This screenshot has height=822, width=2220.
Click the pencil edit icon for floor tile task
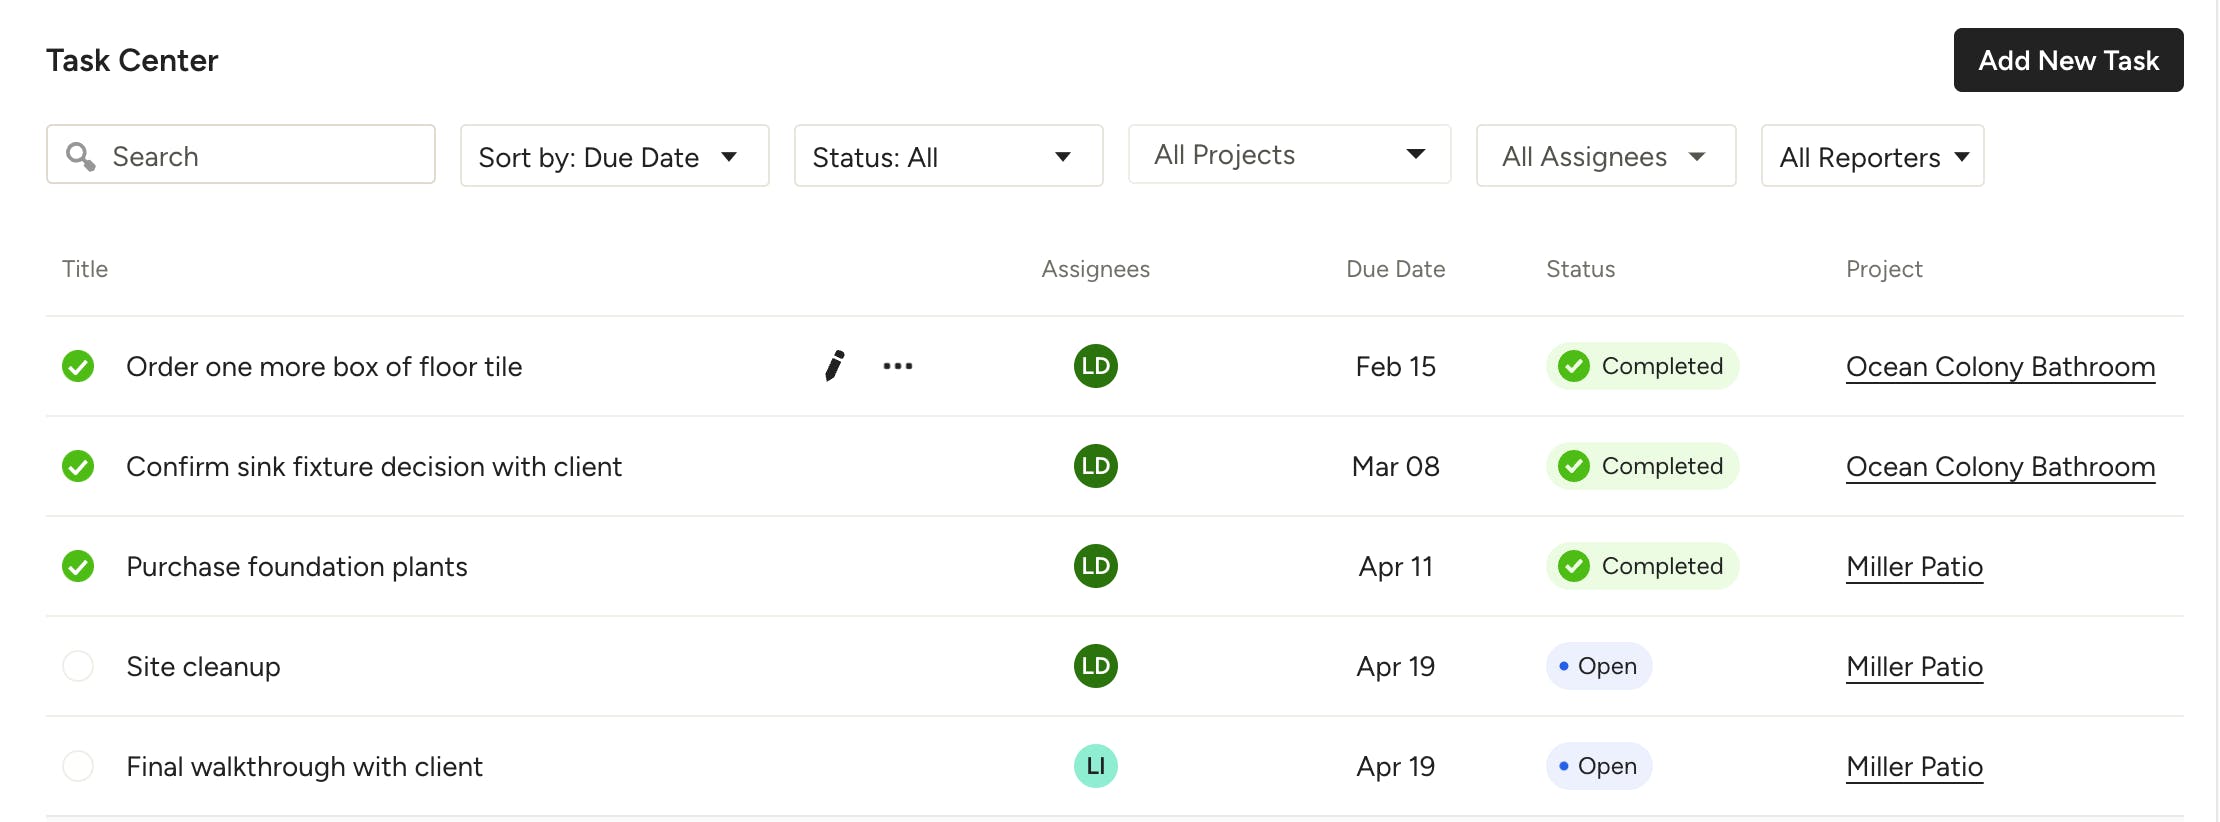834,366
